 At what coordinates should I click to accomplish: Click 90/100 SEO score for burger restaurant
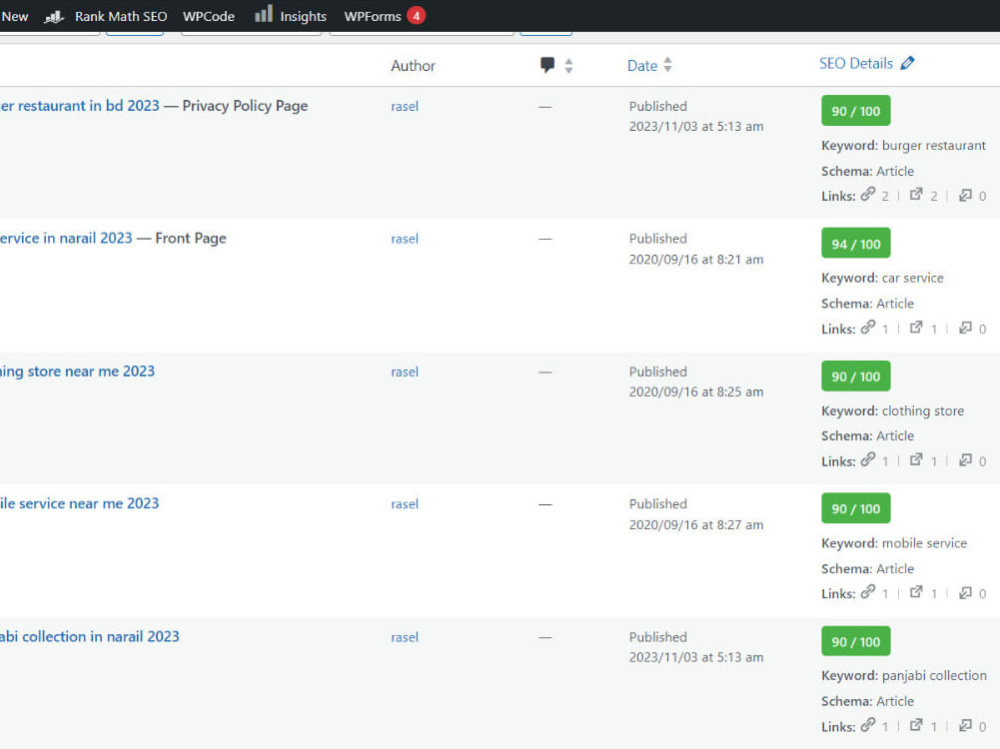[x=855, y=111]
